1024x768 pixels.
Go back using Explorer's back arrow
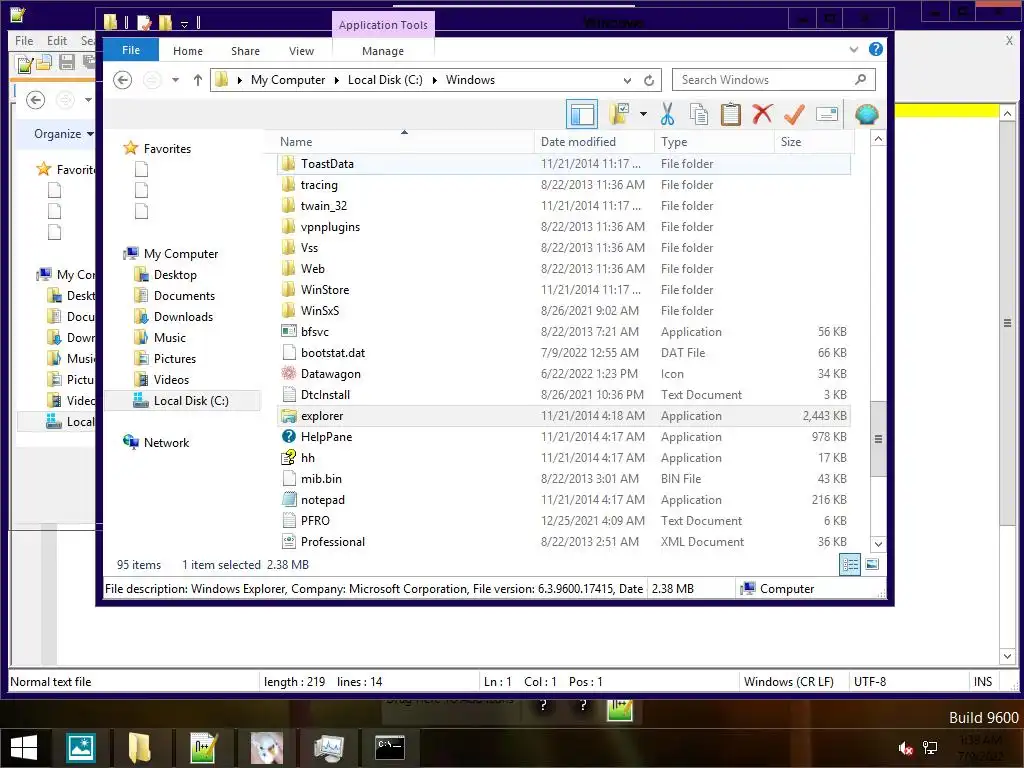tap(123, 80)
